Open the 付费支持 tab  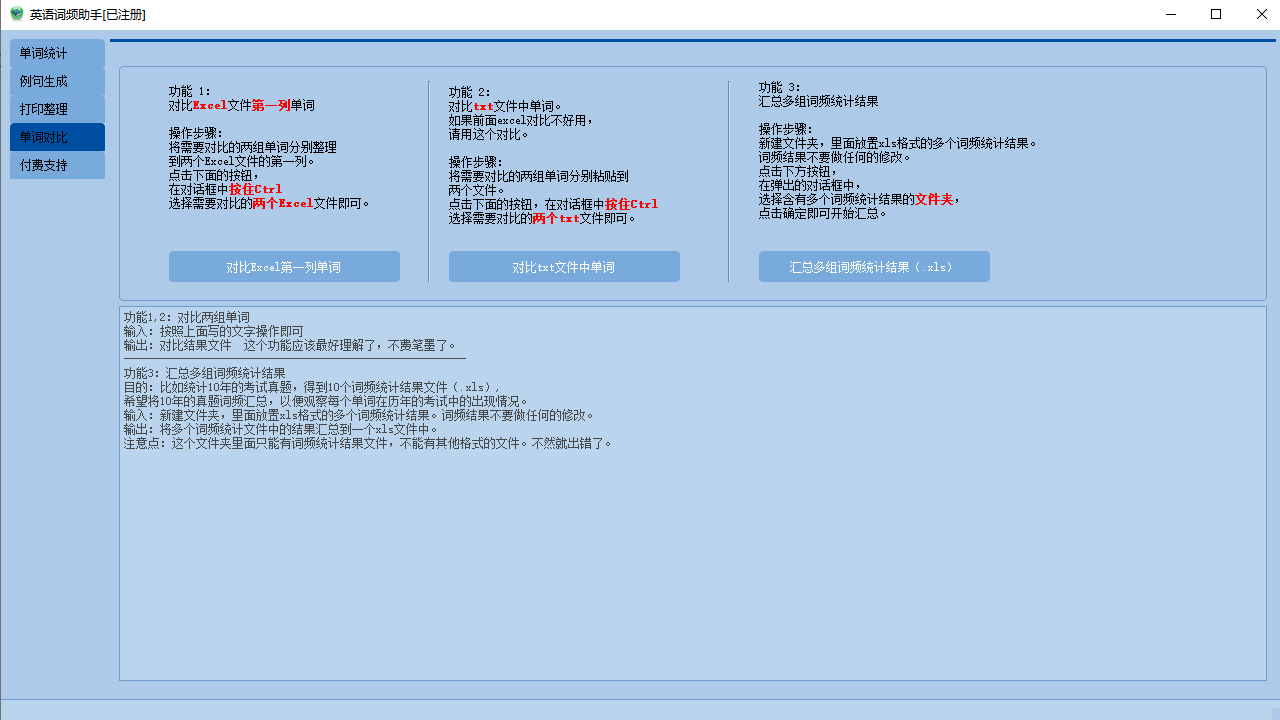(56, 164)
